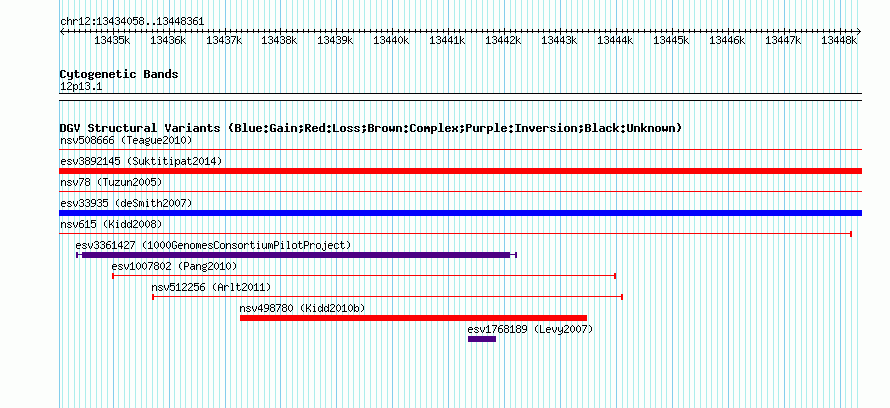This screenshot has width=890, height=408.
Task: Select the nsv78 thin red line
Action: coord(460,192)
